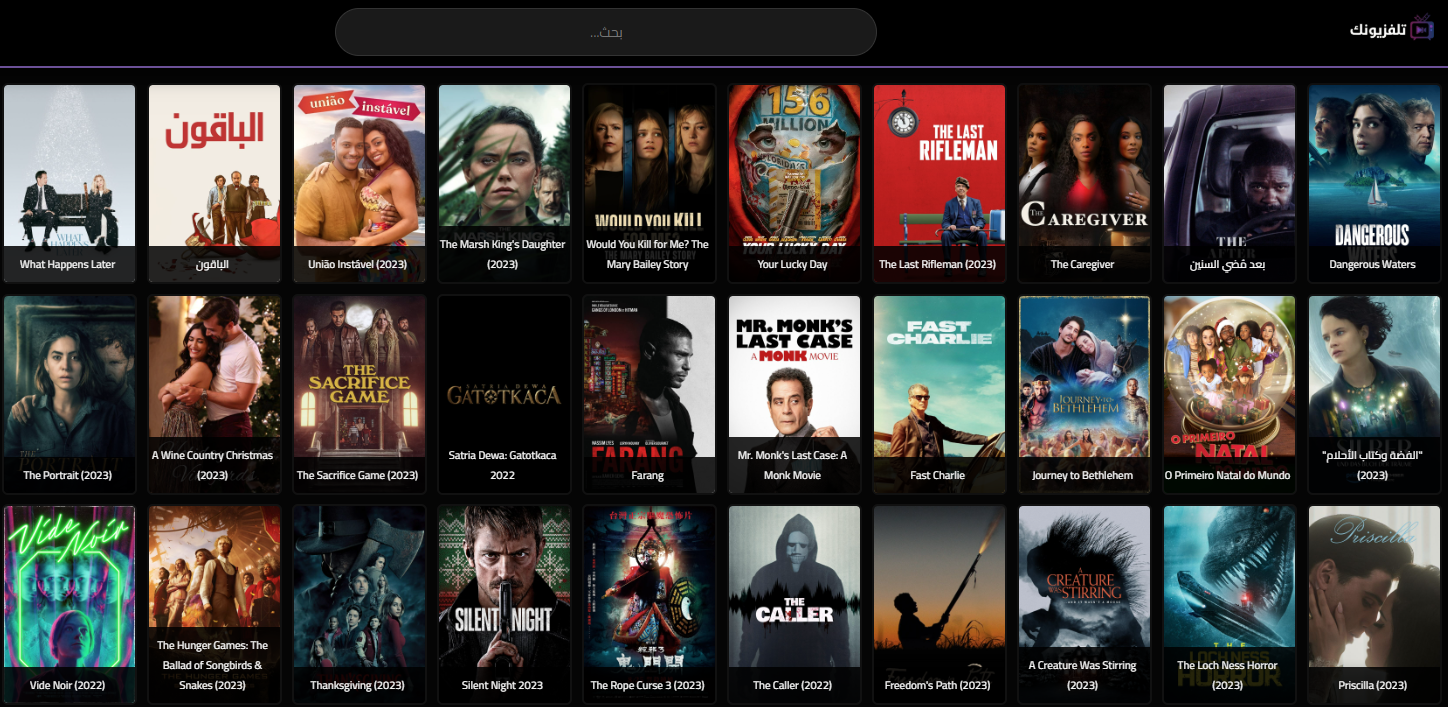Click the purple TV logo icon
Viewport: 1448px width, 707px height.
(x=1421, y=29)
